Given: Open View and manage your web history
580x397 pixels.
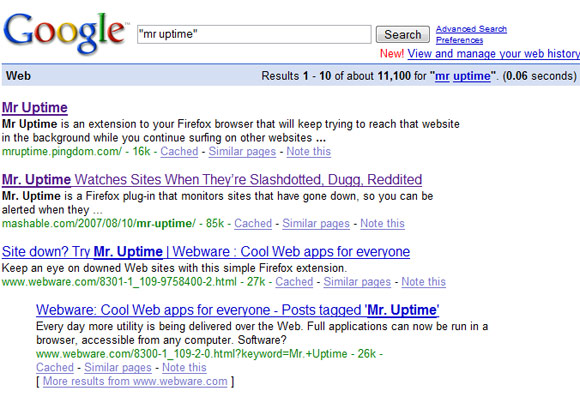Looking at the screenshot, I should [x=494, y=54].
